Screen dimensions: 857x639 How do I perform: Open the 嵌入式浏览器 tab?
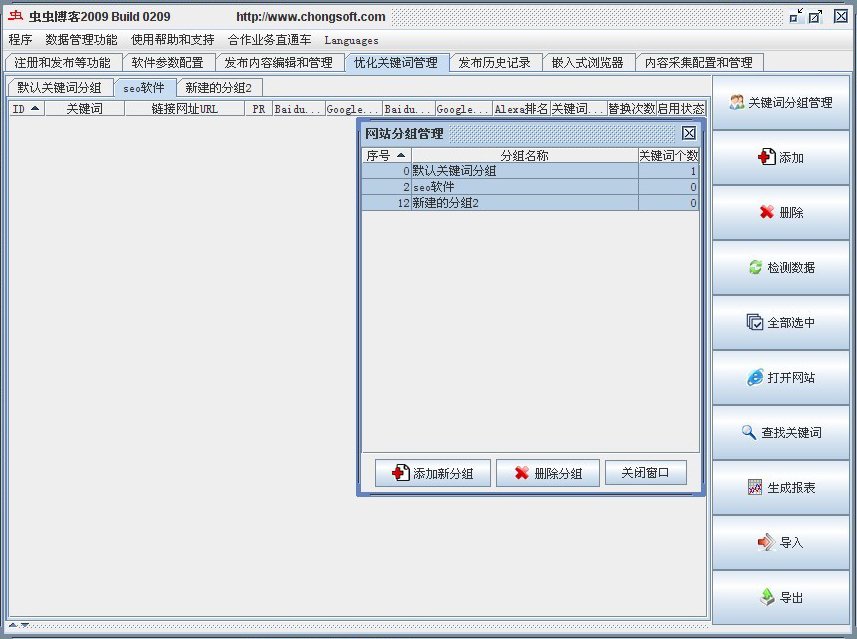588,63
